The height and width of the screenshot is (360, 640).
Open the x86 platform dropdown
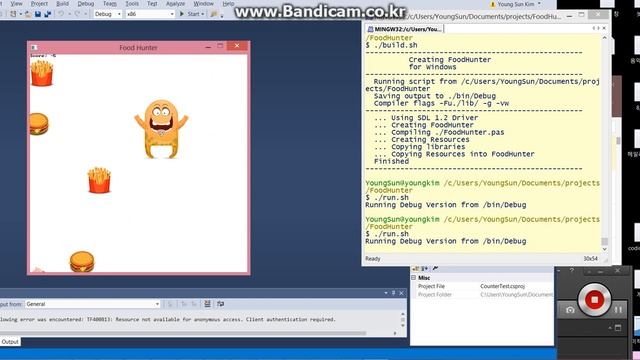pyautogui.click(x=150, y=14)
